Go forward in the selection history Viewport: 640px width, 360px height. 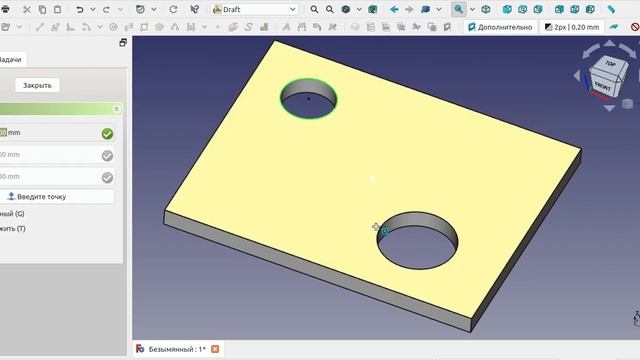point(409,9)
